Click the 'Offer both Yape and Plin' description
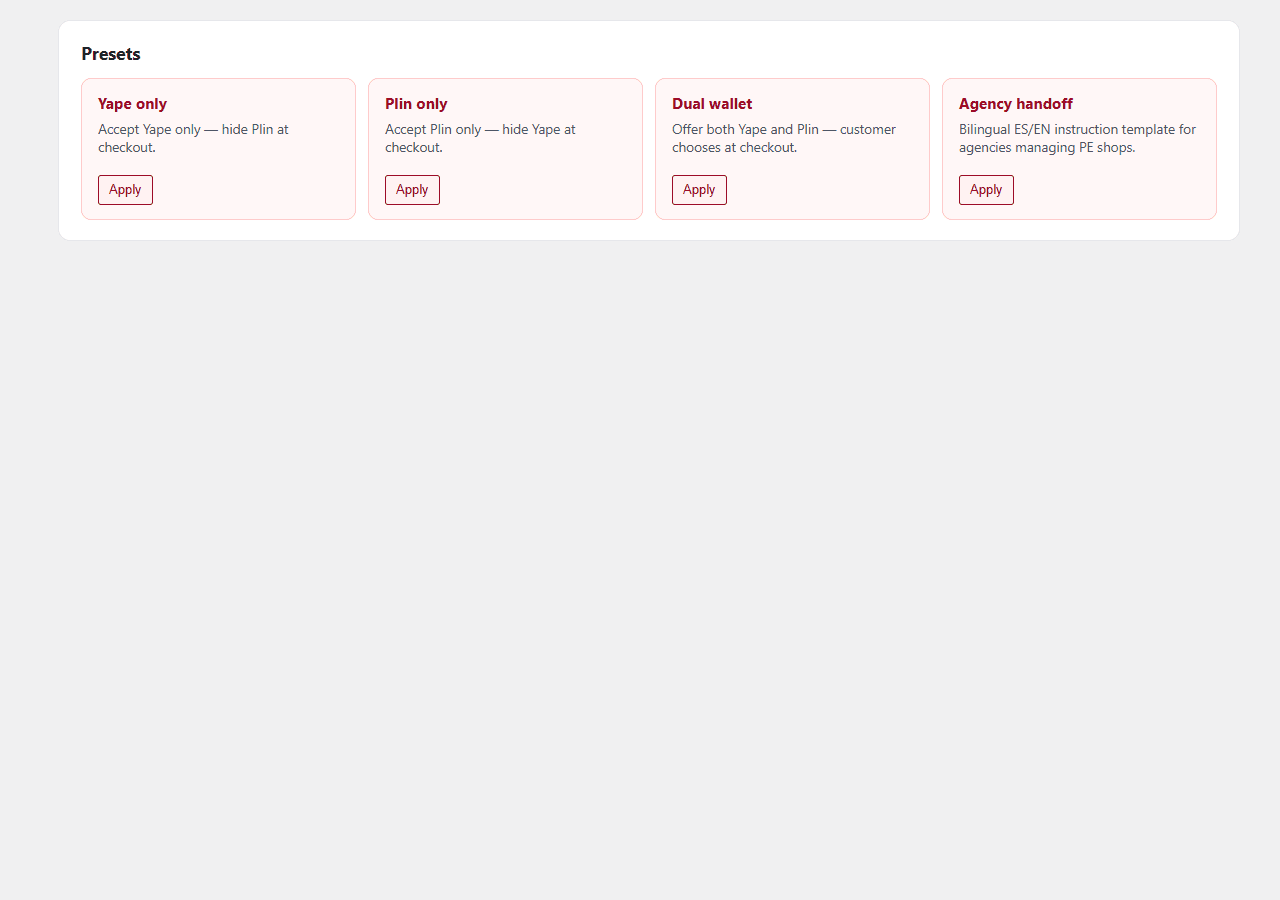This screenshot has height=900, width=1280. pyautogui.click(x=784, y=138)
